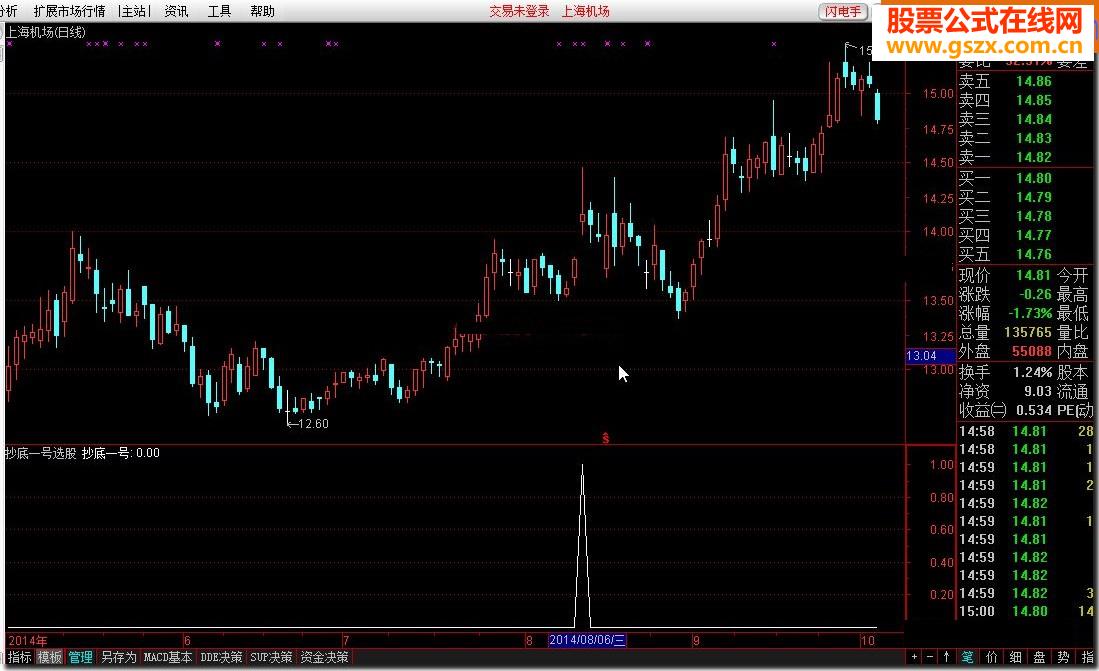The image size is (1099, 671).
Task: Click the 14.50 price axis label
Action: tap(938, 163)
